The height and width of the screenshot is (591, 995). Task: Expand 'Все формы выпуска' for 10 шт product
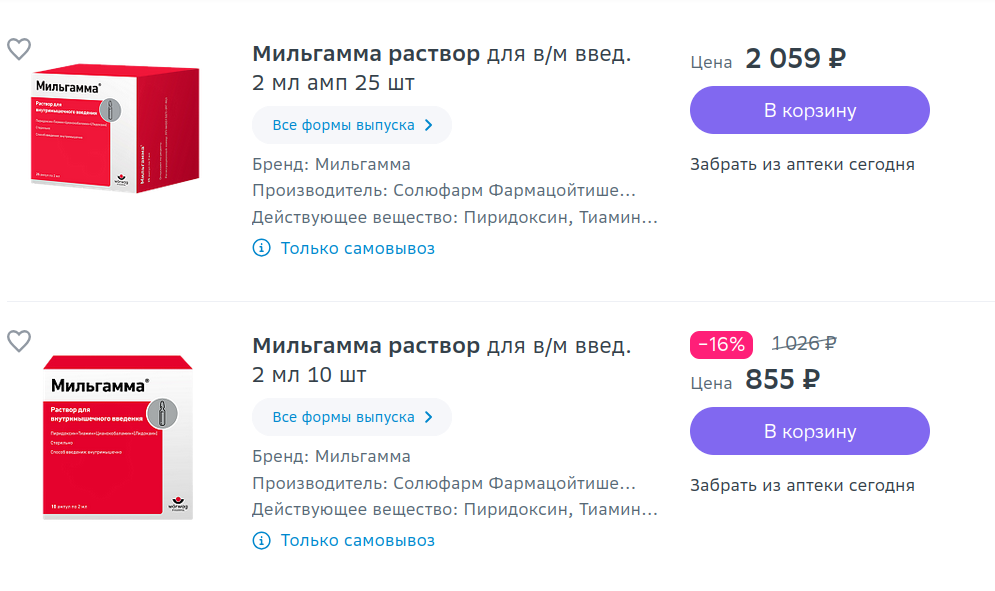(352, 417)
